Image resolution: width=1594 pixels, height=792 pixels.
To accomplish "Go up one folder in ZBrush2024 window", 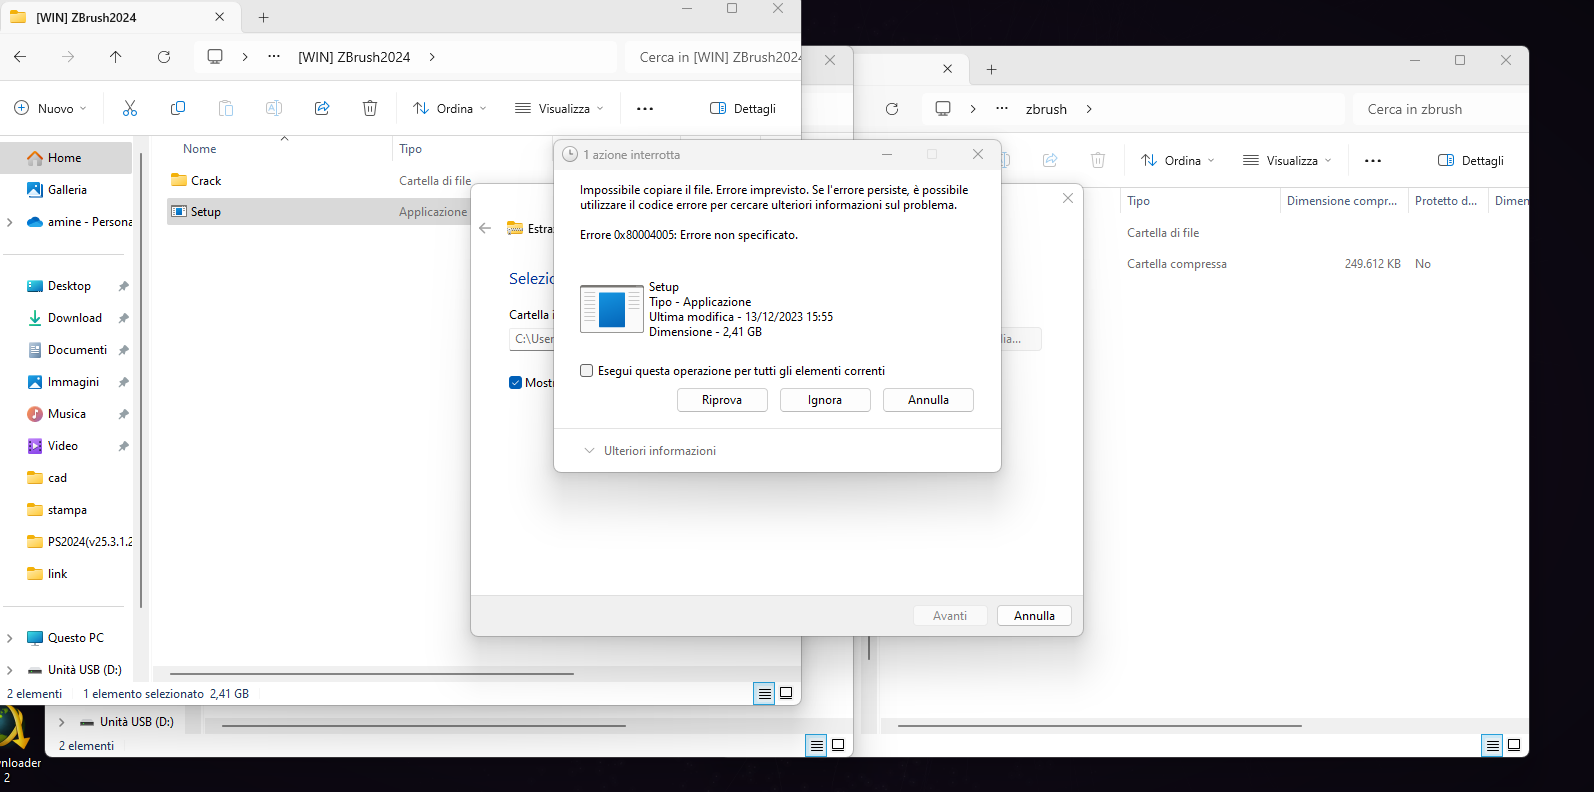I will click(116, 57).
